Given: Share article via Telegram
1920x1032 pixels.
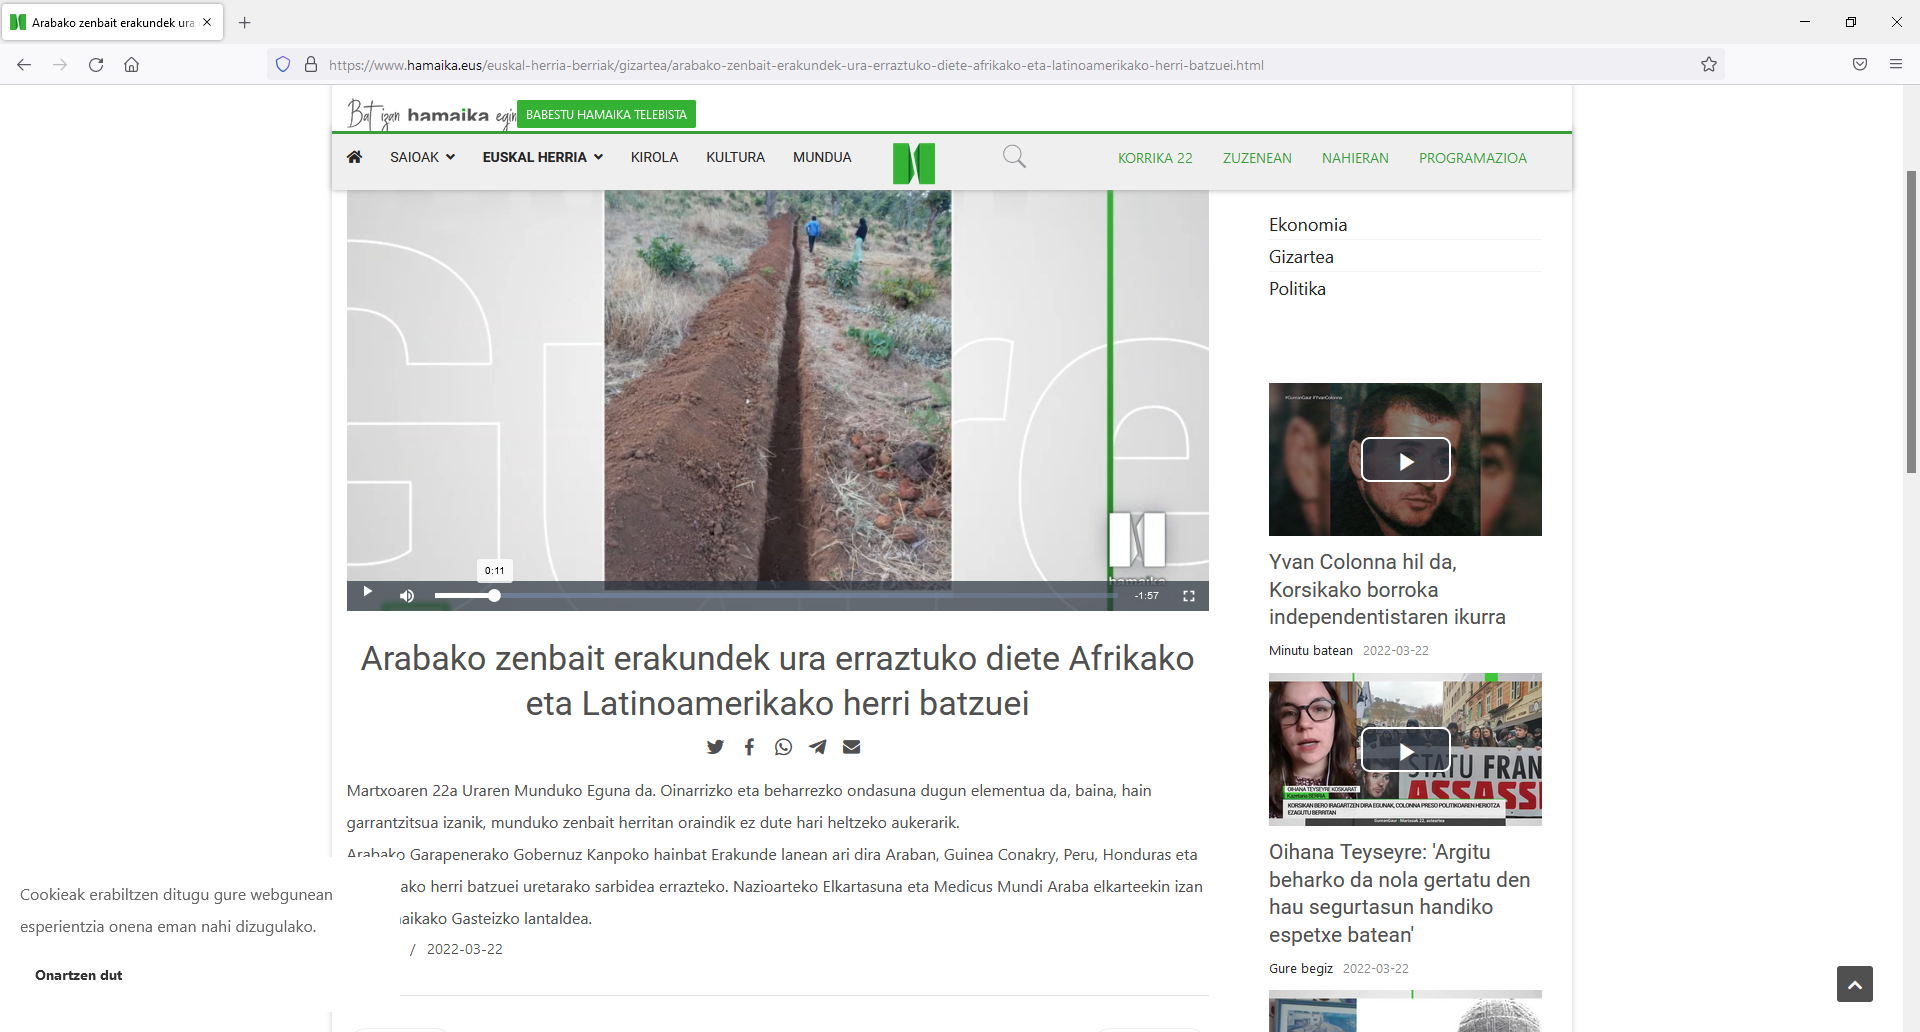Looking at the screenshot, I should (x=818, y=747).
